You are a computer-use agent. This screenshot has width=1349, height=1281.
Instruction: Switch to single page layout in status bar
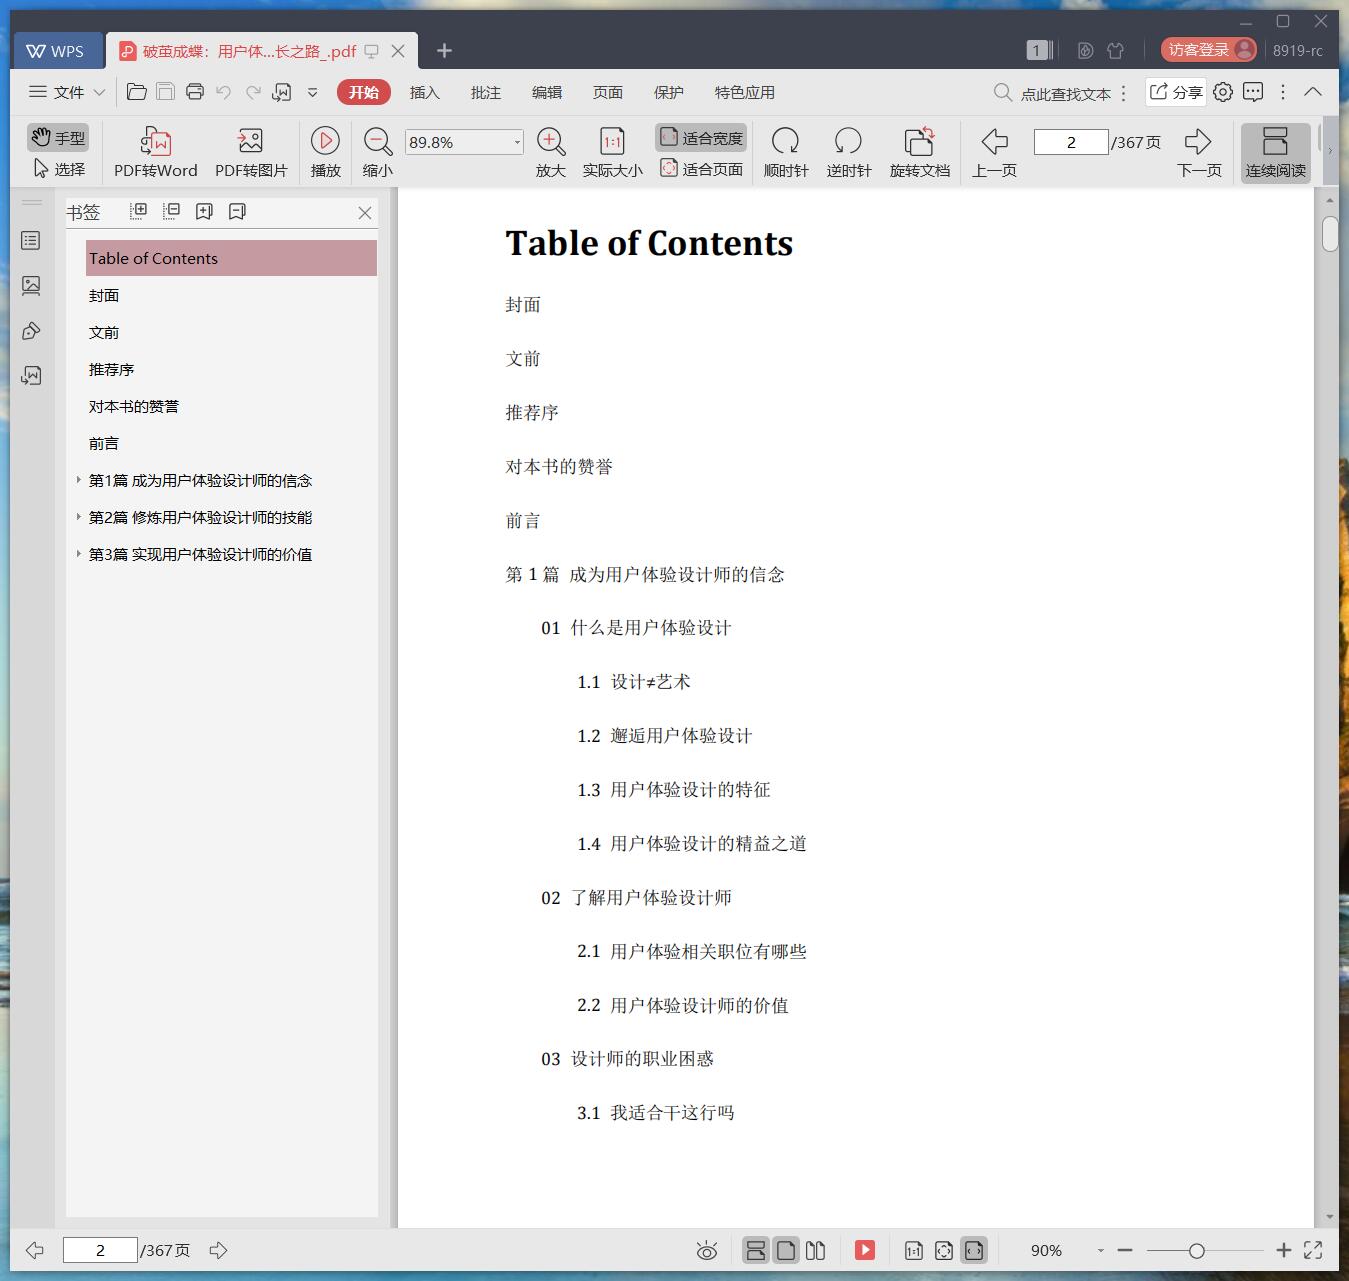[786, 1250]
